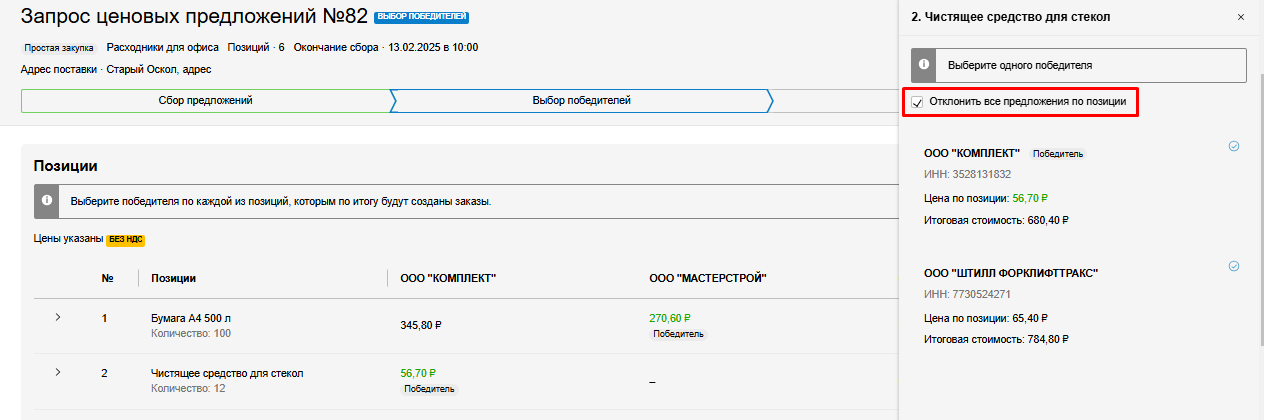Click the ООО "МАСТЕРСТРОЙ" column header

point(707,278)
